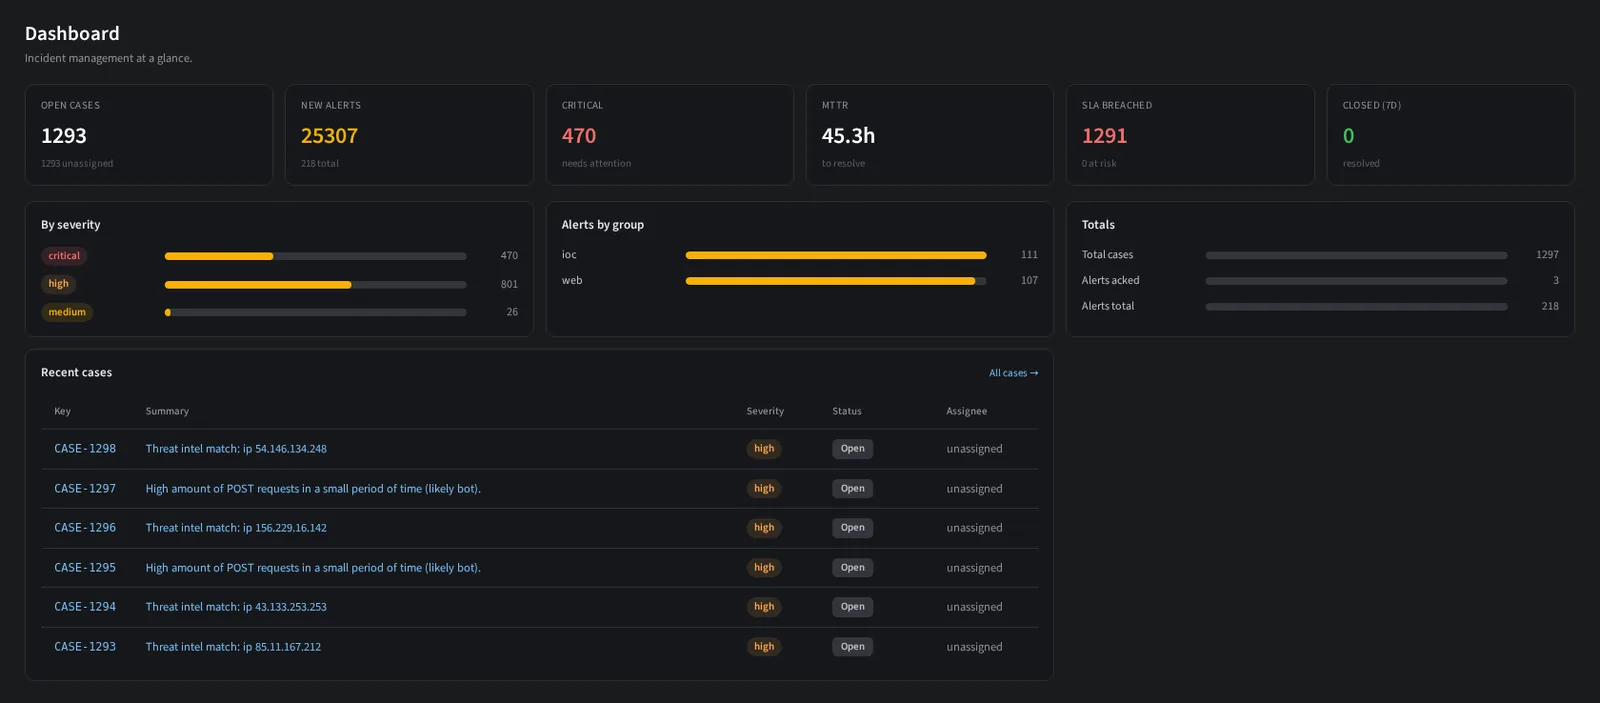Open the All cases link
Screen dimensions: 1600x703
point(1013,373)
